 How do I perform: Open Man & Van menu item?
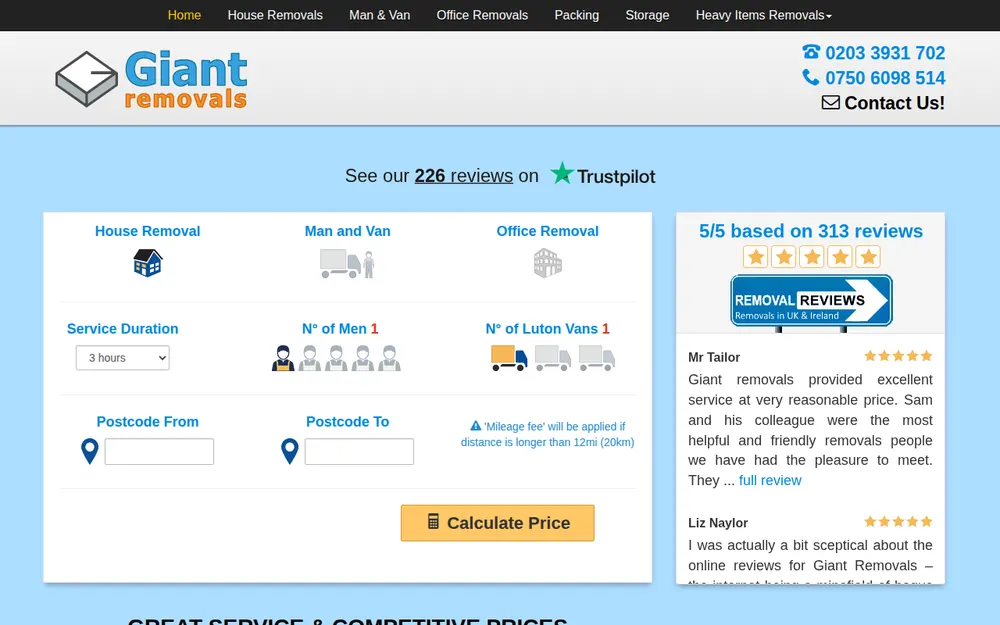pyautogui.click(x=379, y=15)
